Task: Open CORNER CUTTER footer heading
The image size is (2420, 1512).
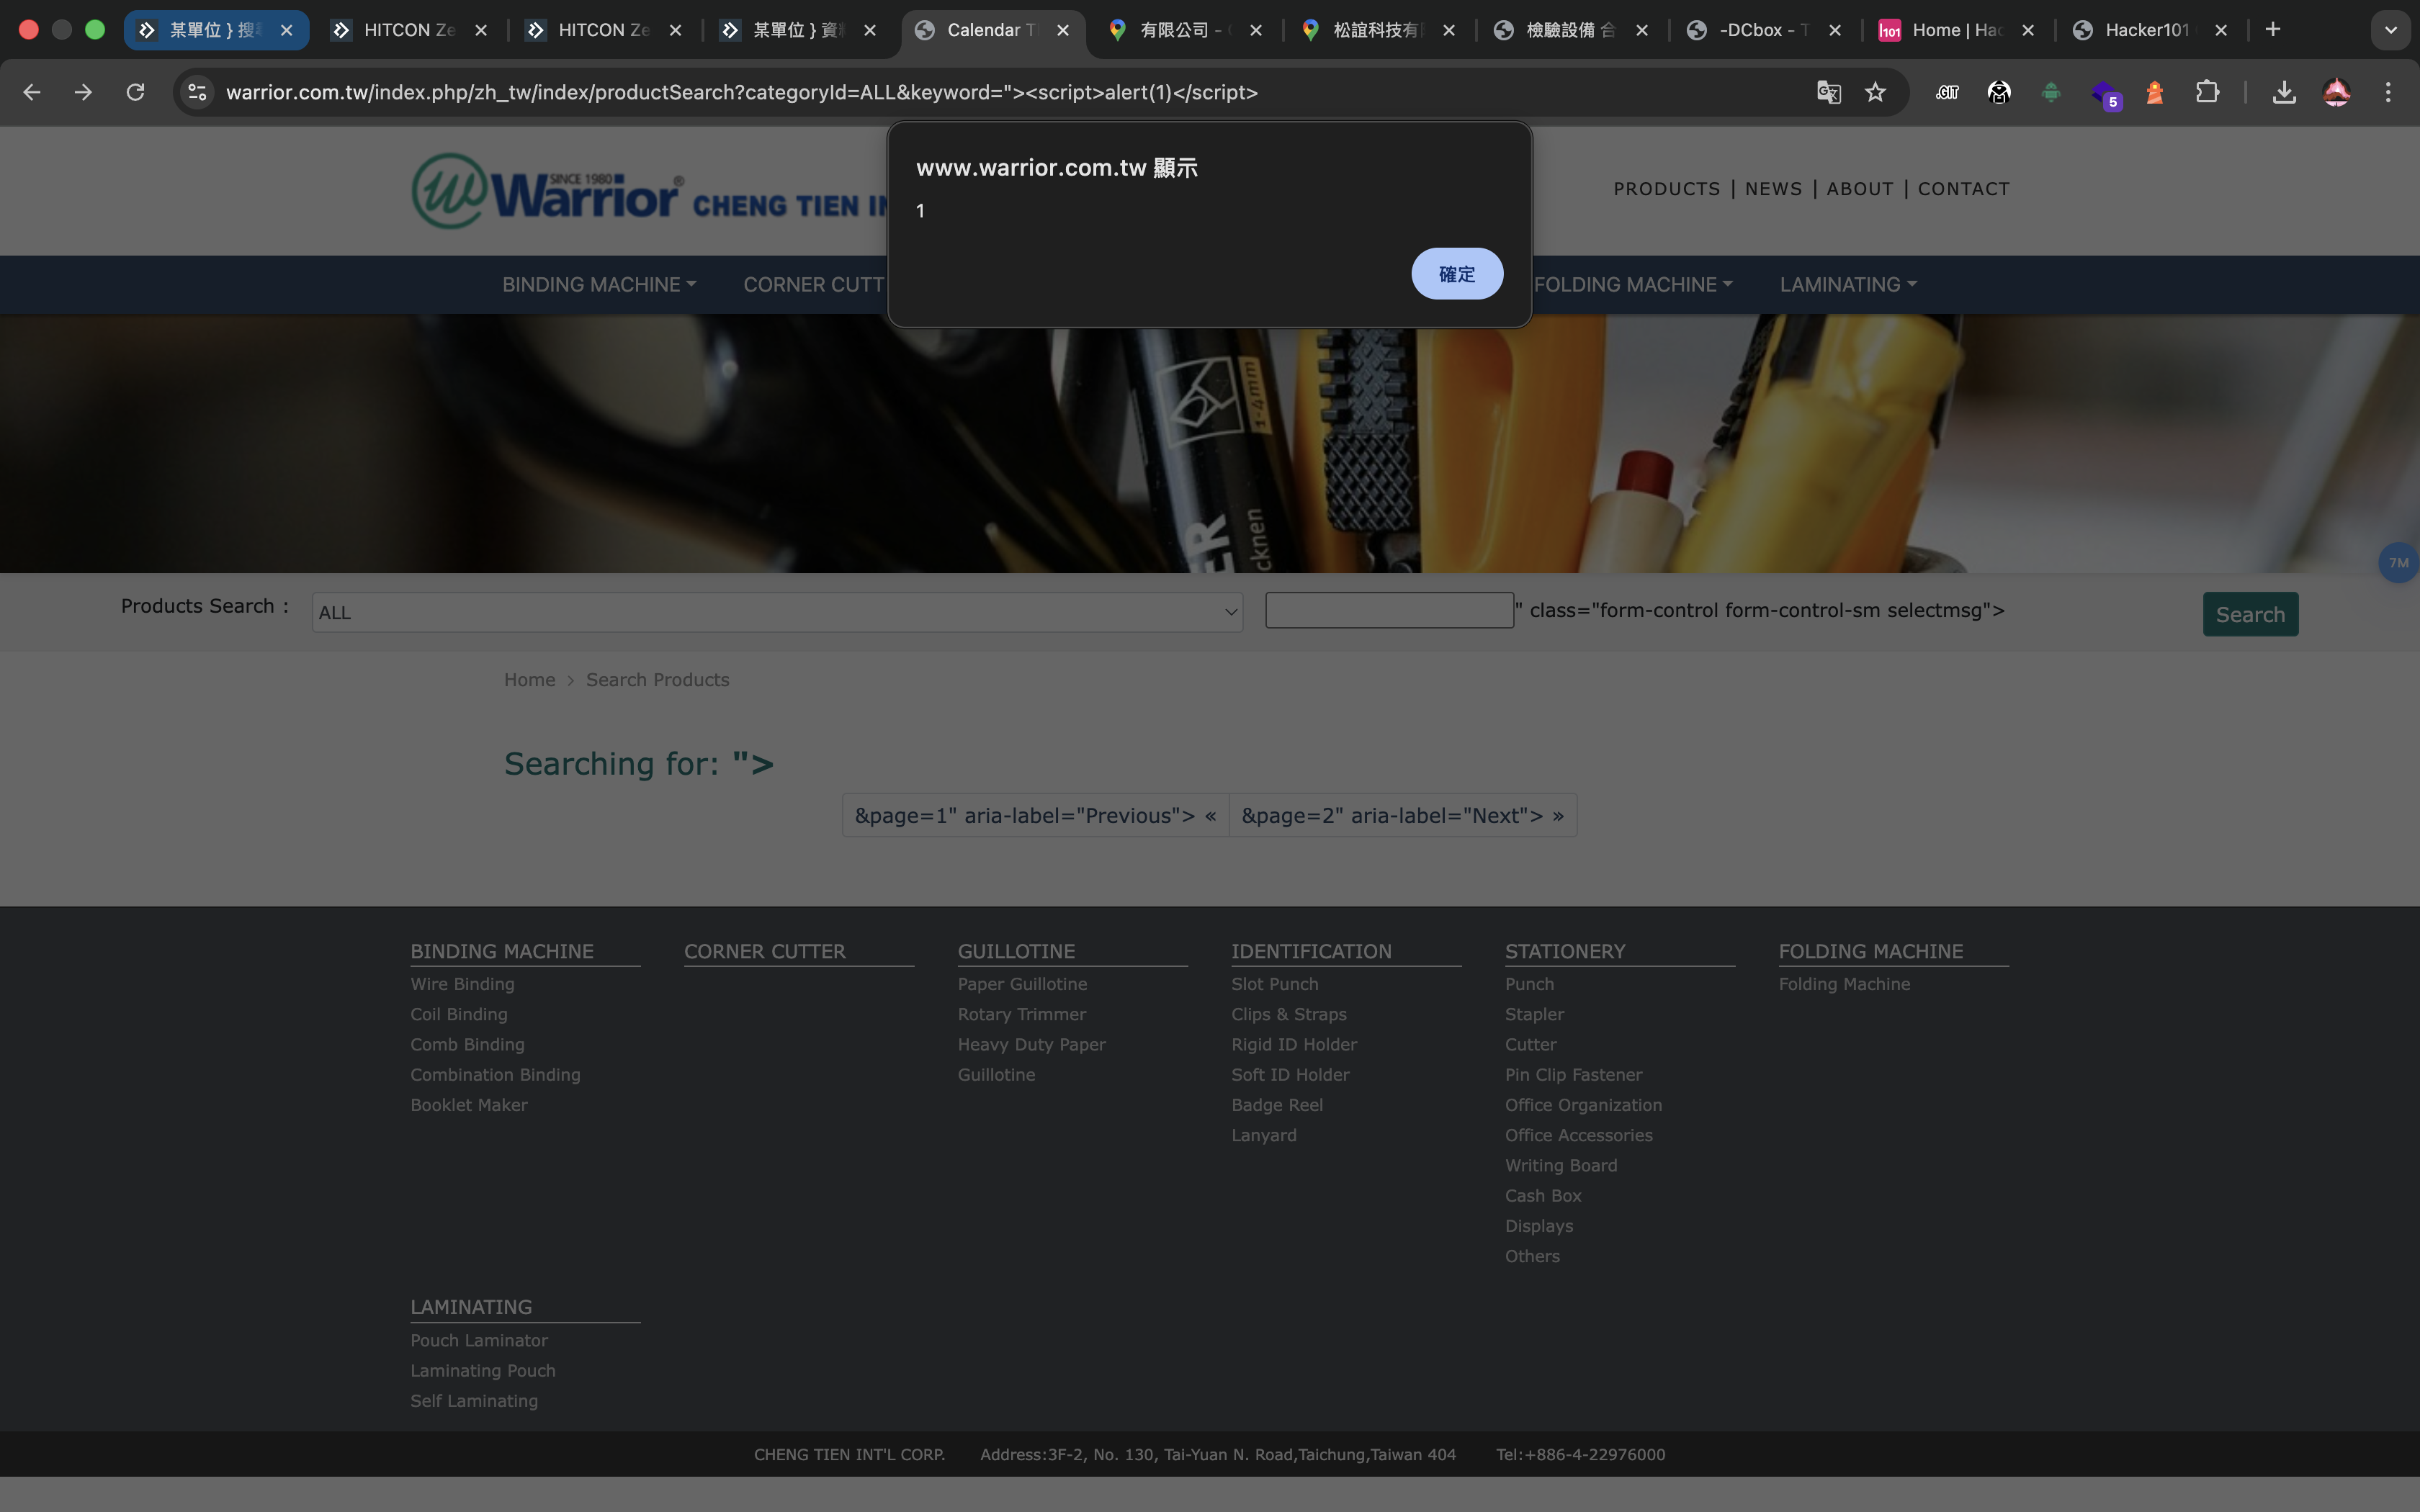Action: (764, 951)
